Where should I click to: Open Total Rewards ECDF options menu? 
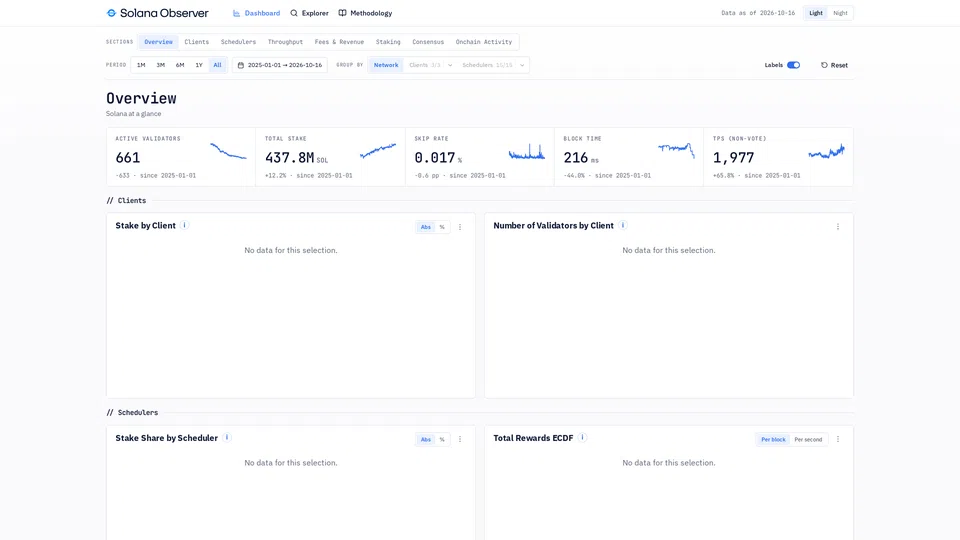pyautogui.click(x=838, y=440)
